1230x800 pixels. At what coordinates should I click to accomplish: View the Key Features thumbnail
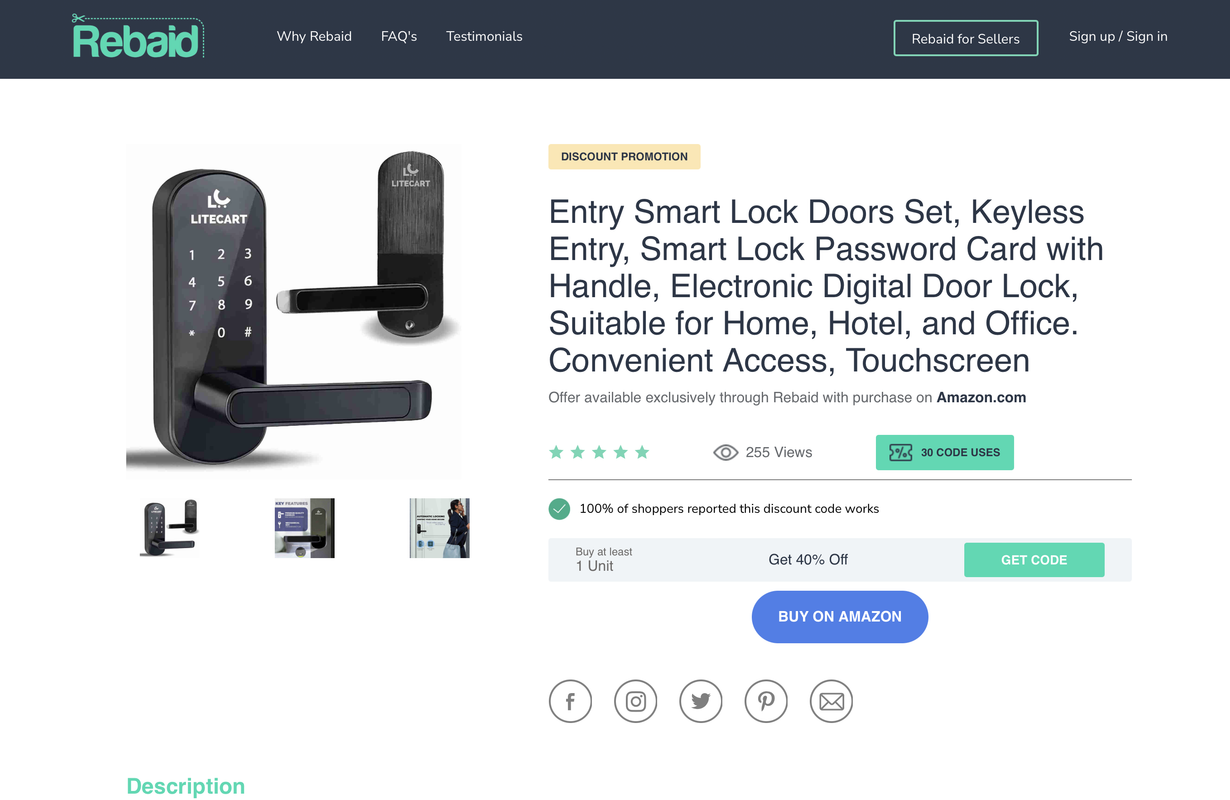(x=305, y=528)
